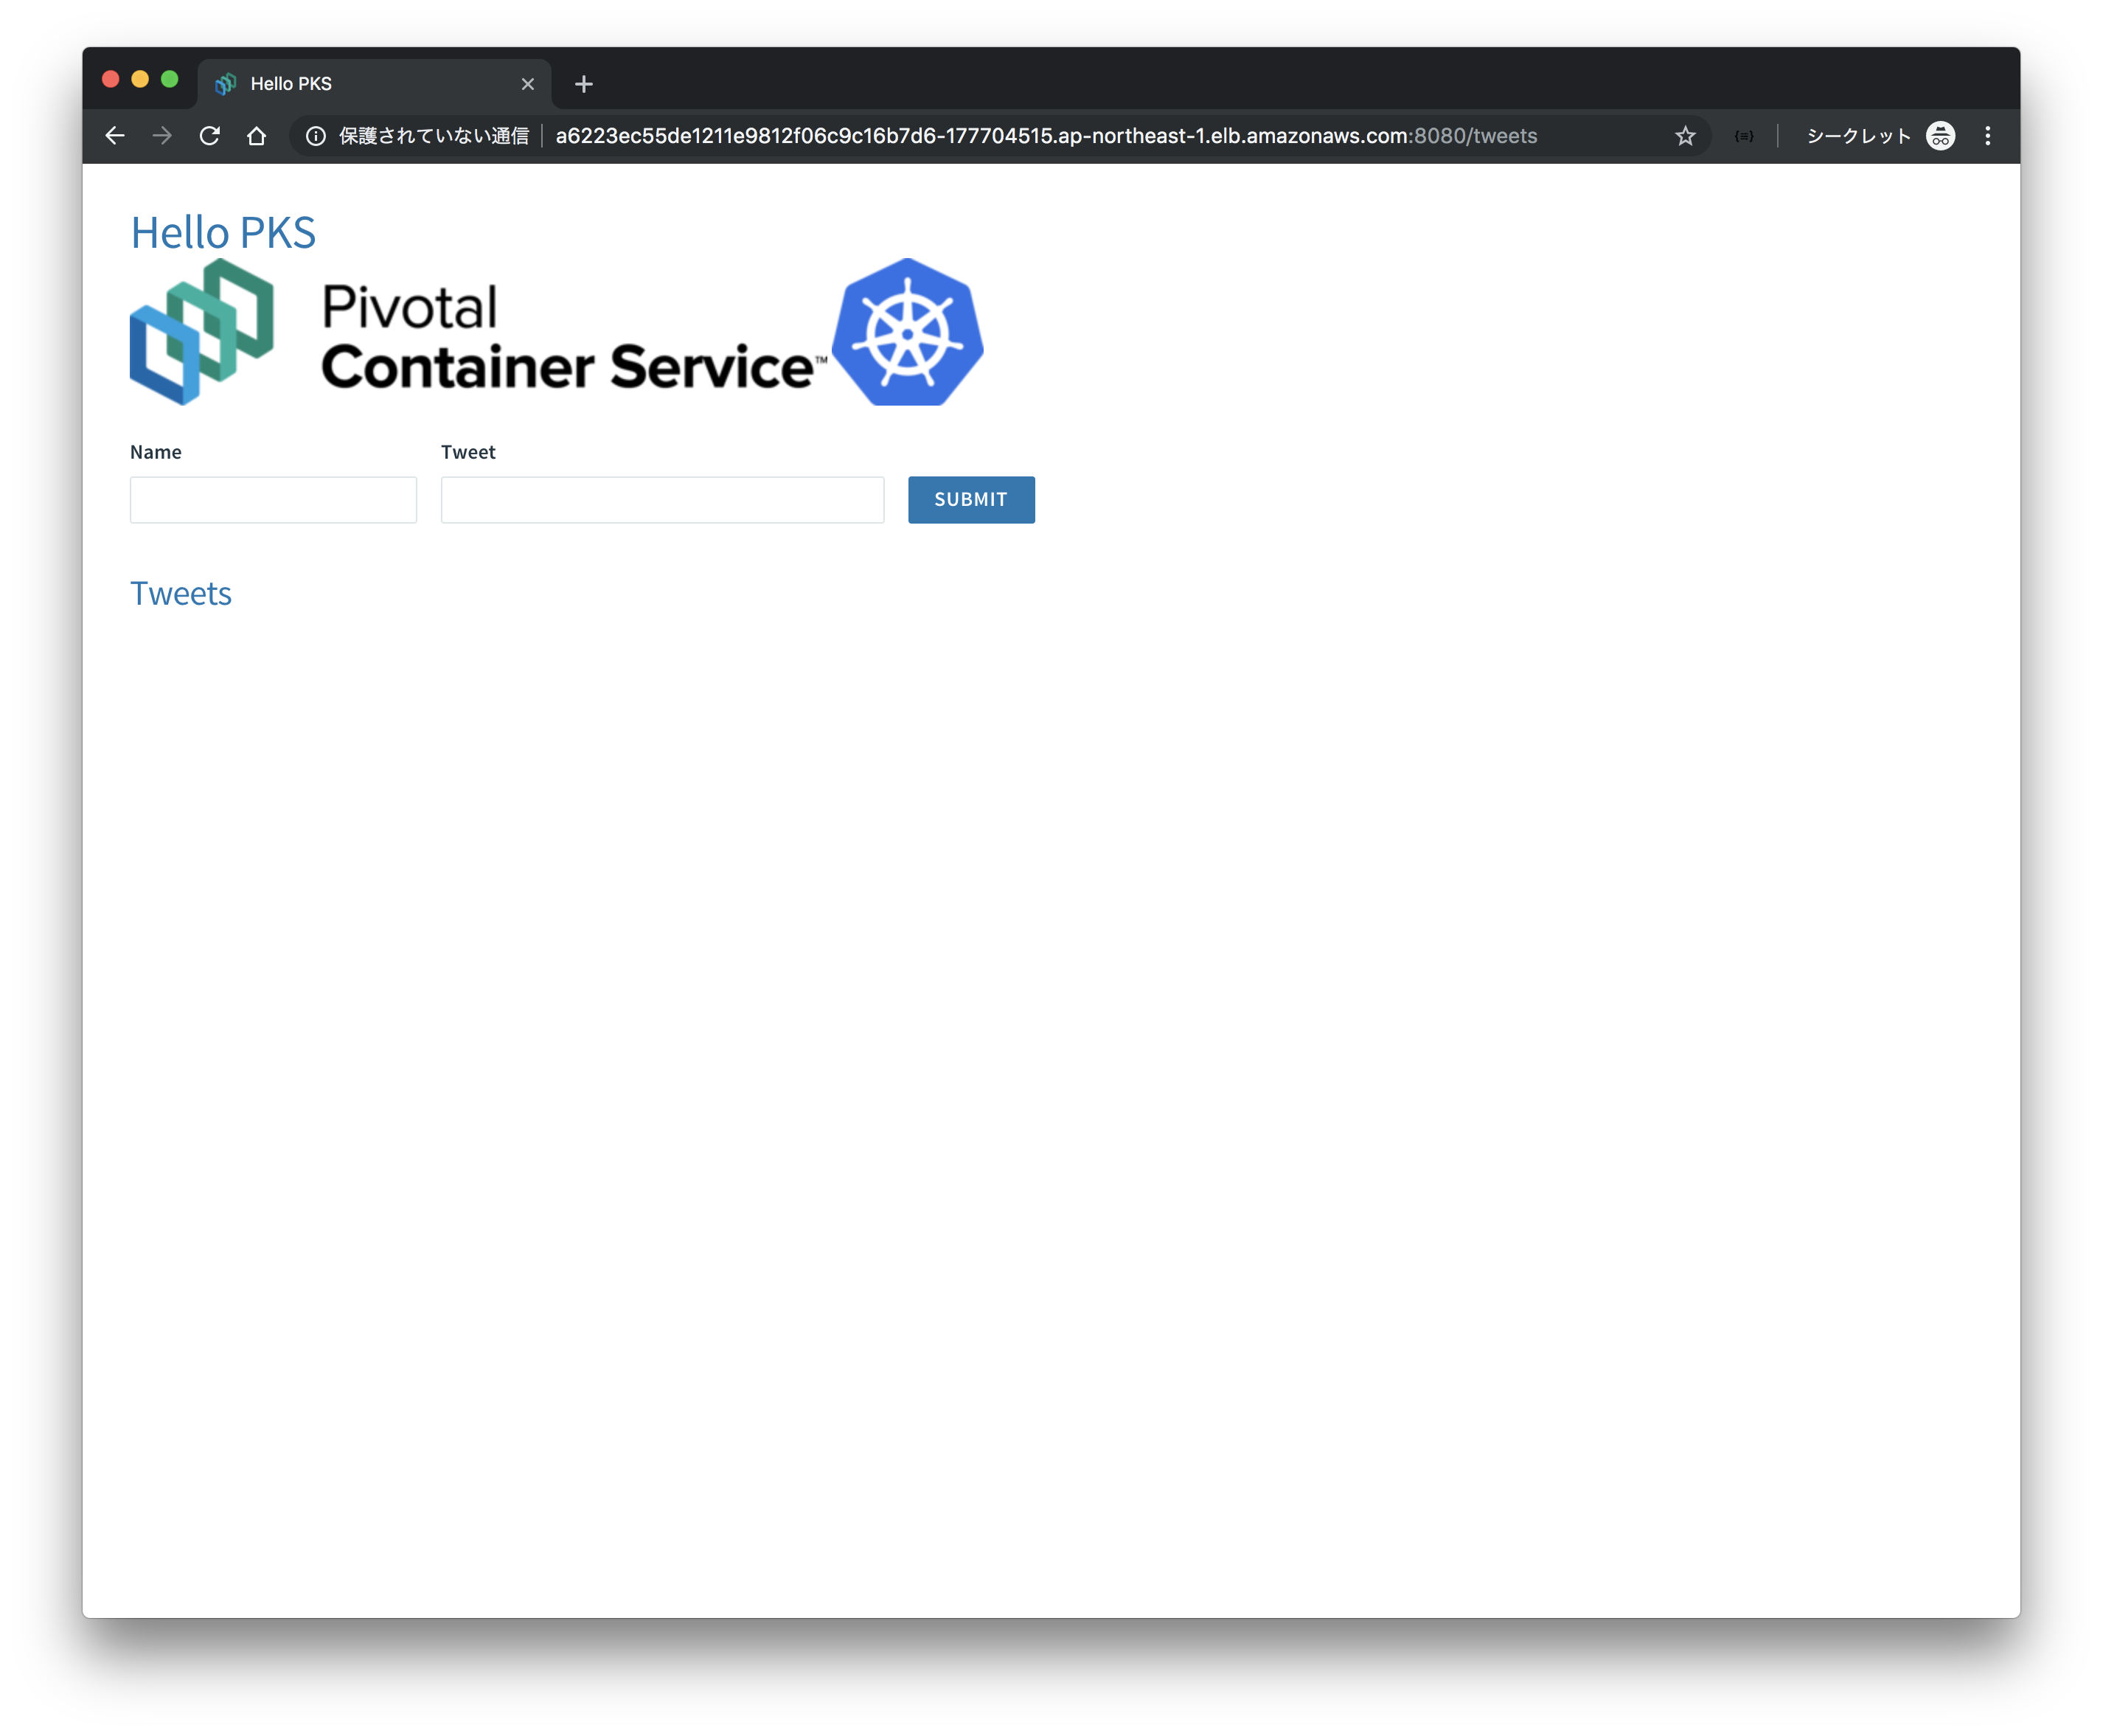Minimize the window with yellow button

(x=140, y=79)
